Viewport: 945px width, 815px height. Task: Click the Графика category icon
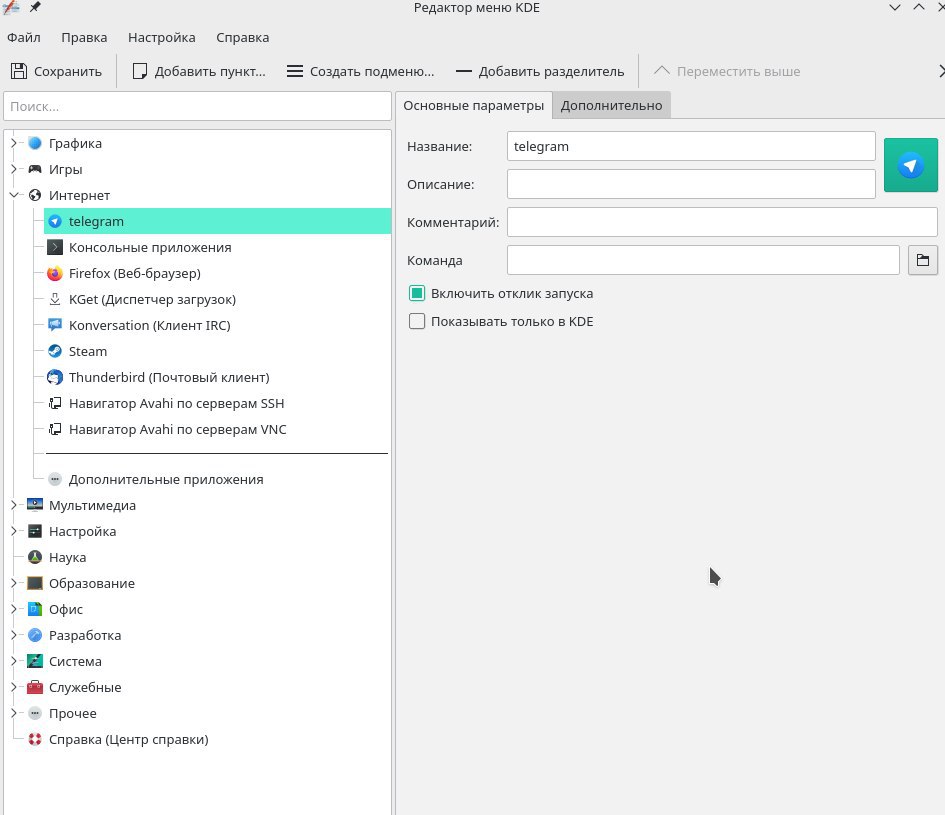(35, 143)
